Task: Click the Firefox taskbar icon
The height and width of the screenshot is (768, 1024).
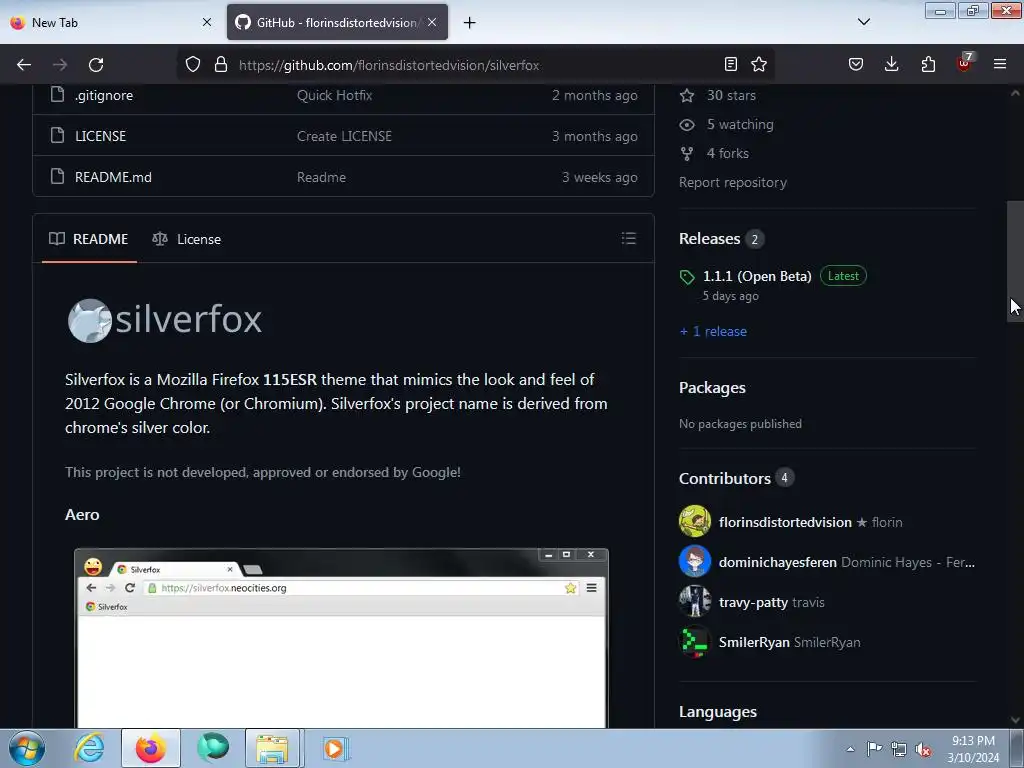Action: pos(151,748)
